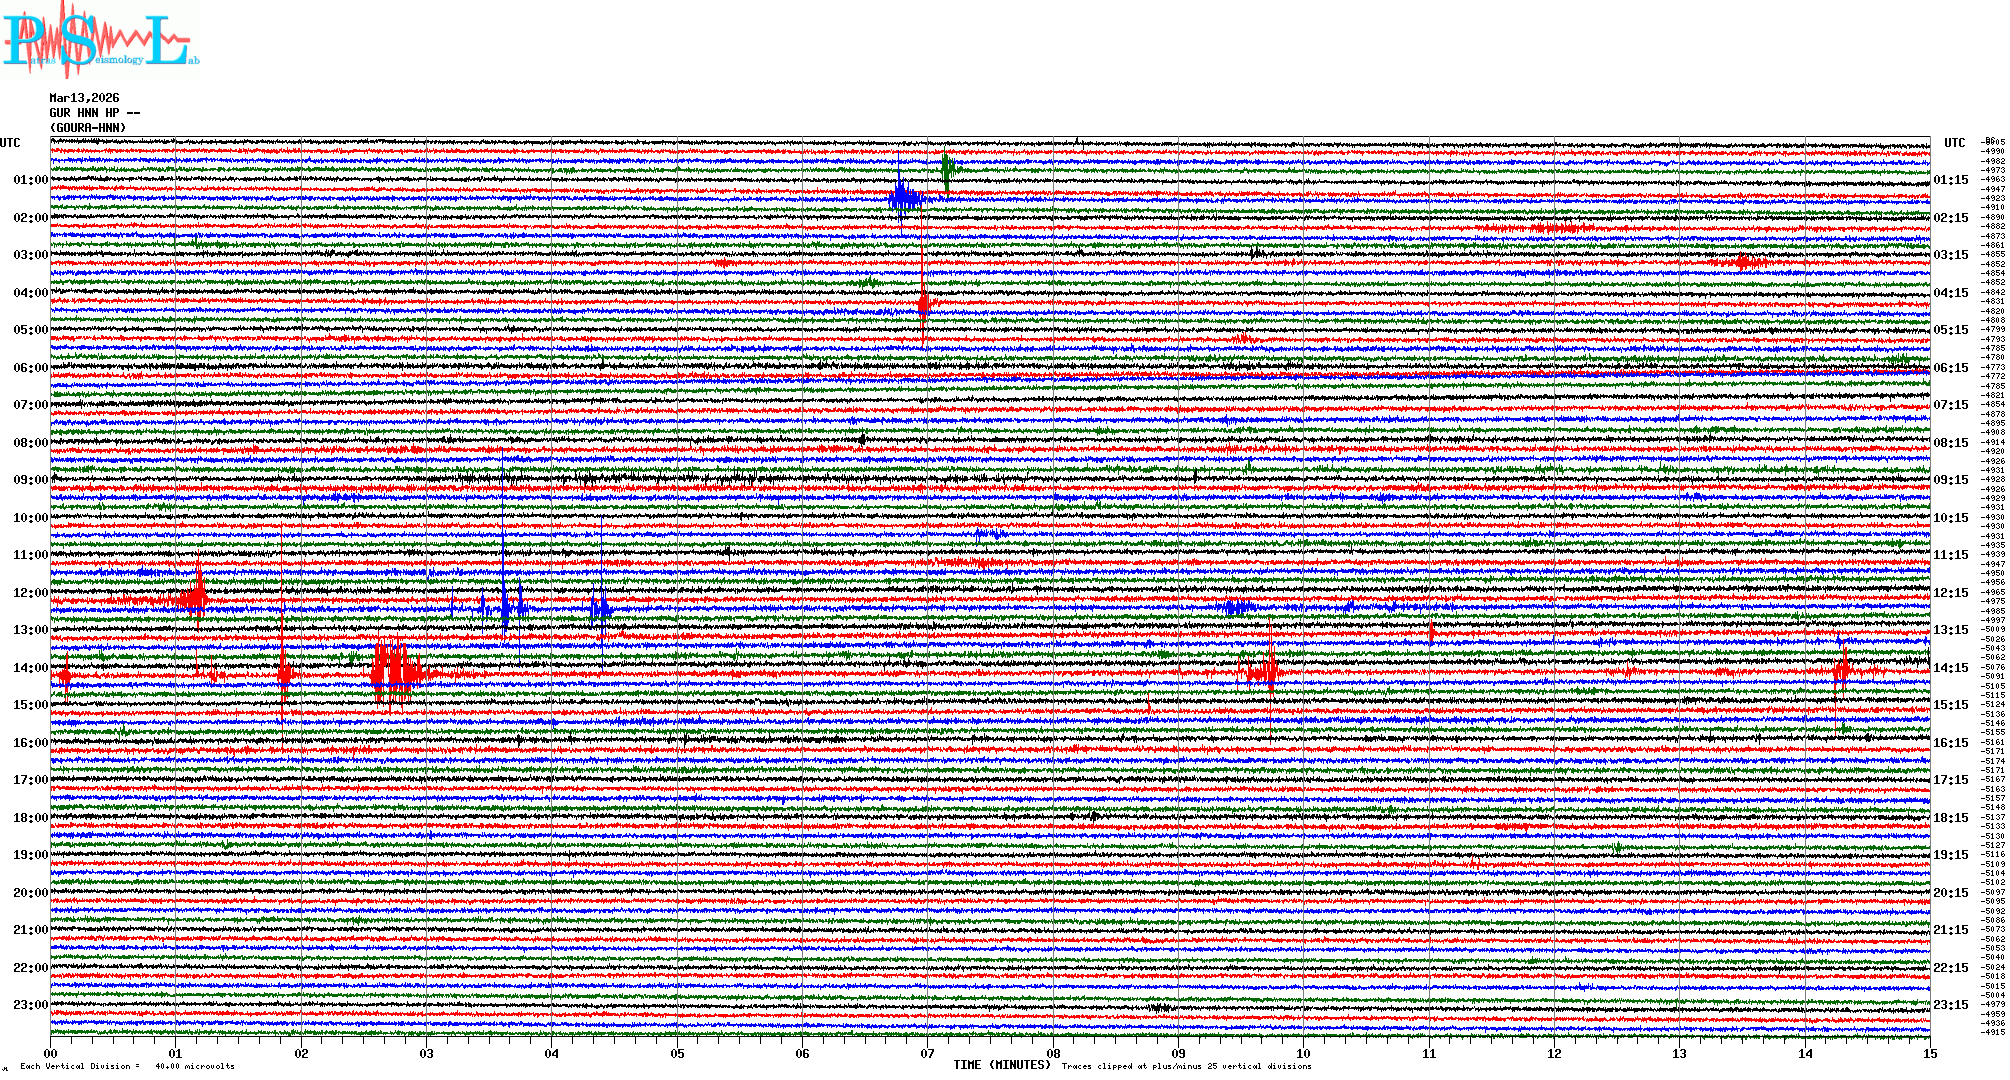This screenshot has width=2010, height=1080.
Task: Click the green spike event near top center
Action: point(946,168)
